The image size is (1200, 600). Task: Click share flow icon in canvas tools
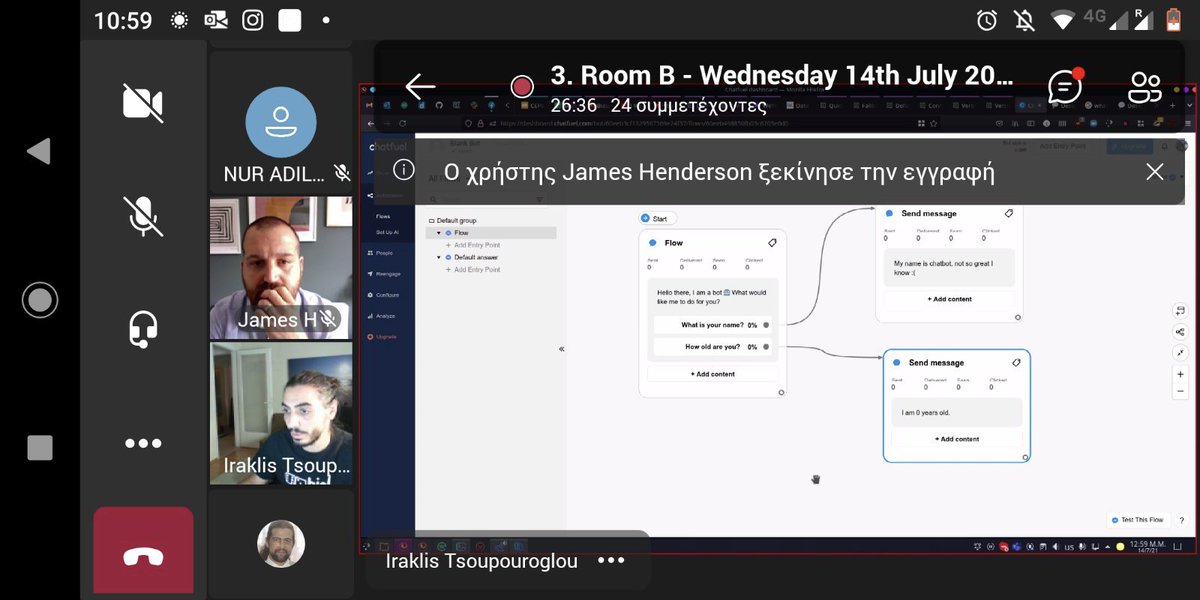[1181, 332]
